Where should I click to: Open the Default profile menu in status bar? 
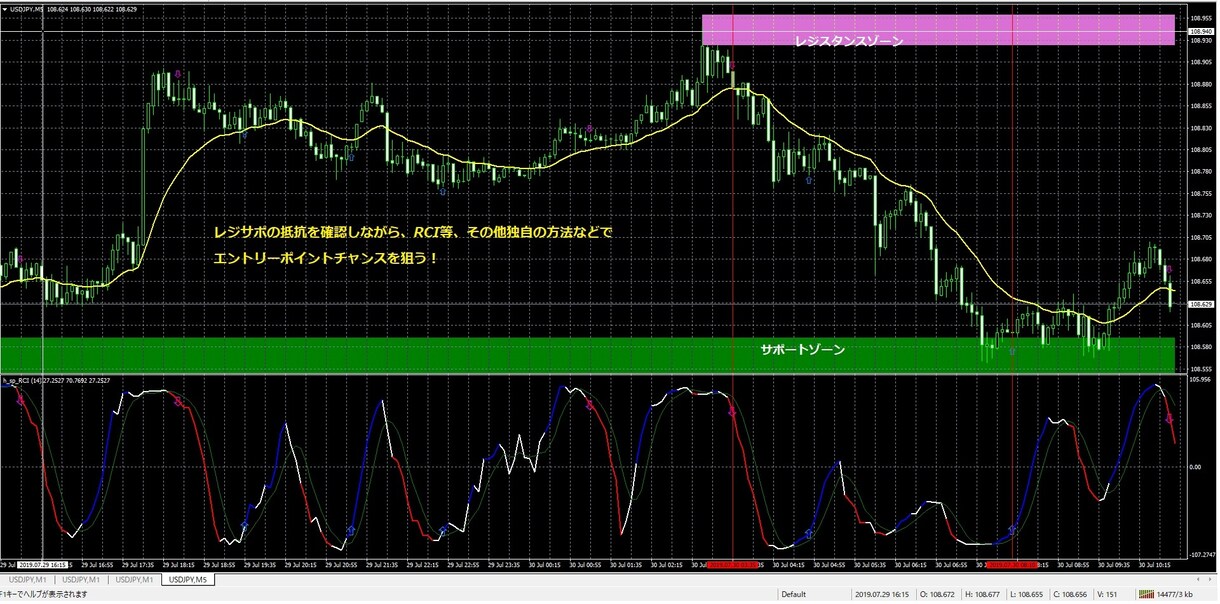pyautogui.click(x=794, y=593)
